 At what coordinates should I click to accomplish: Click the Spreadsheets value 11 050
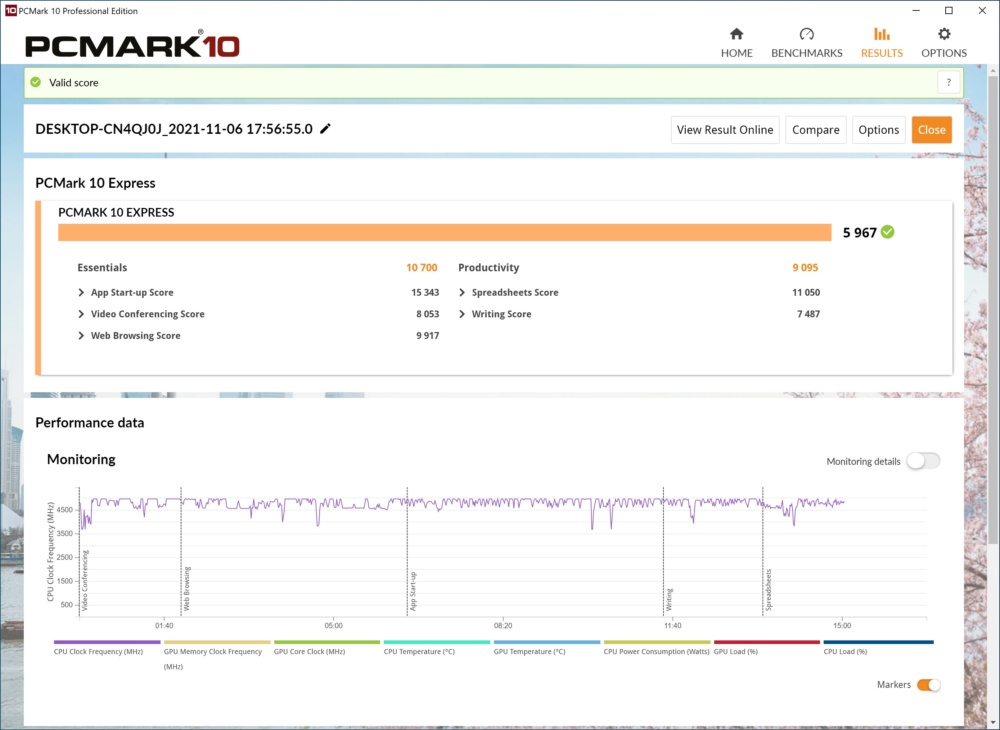[806, 293]
